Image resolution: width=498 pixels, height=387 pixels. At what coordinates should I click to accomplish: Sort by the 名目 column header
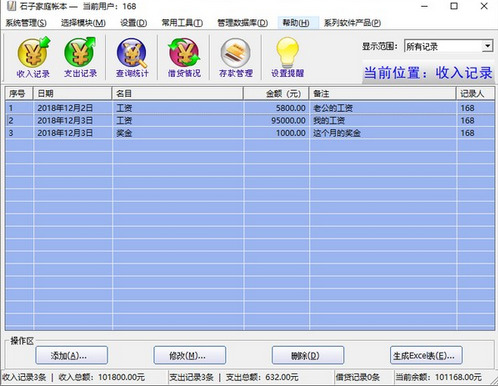pyautogui.click(x=178, y=94)
